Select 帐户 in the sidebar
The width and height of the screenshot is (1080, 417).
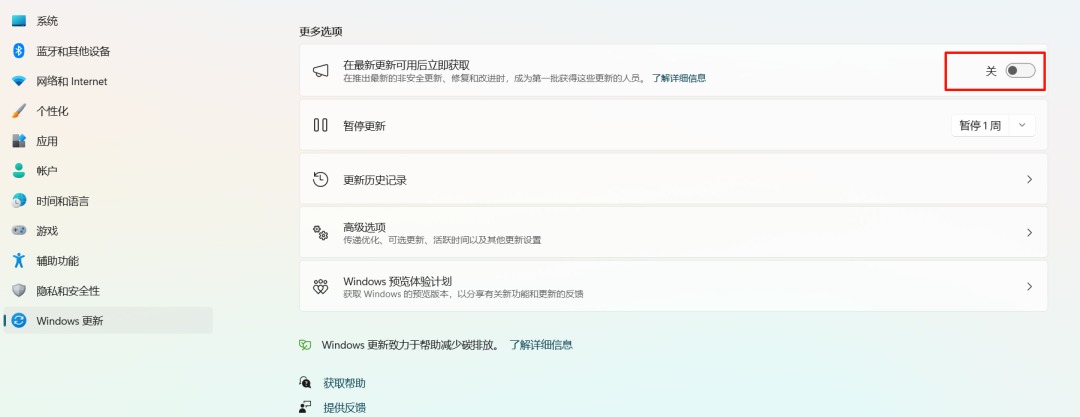[108, 171]
